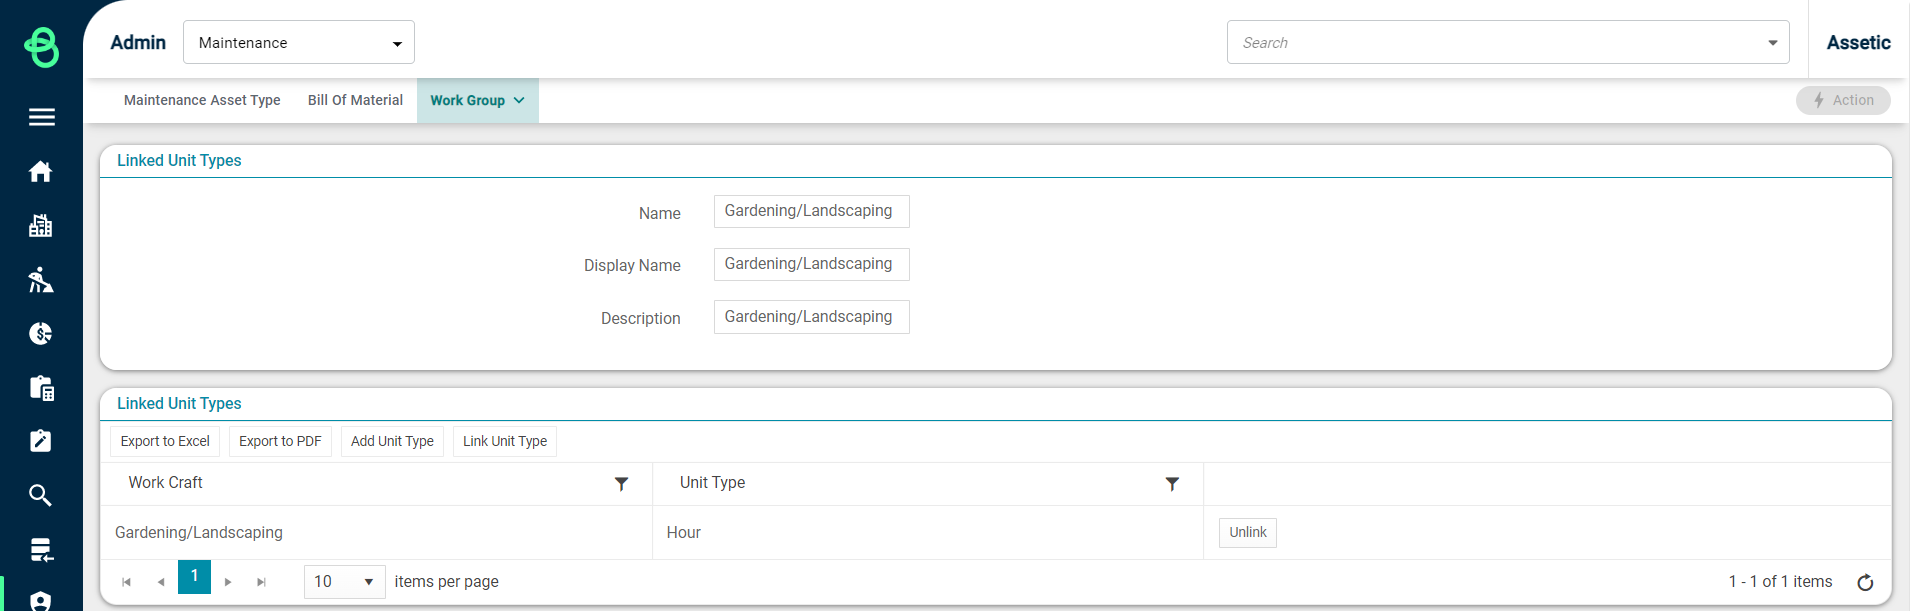Switch to Bill Of Material tab
1910x611 pixels.
[355, 100]
